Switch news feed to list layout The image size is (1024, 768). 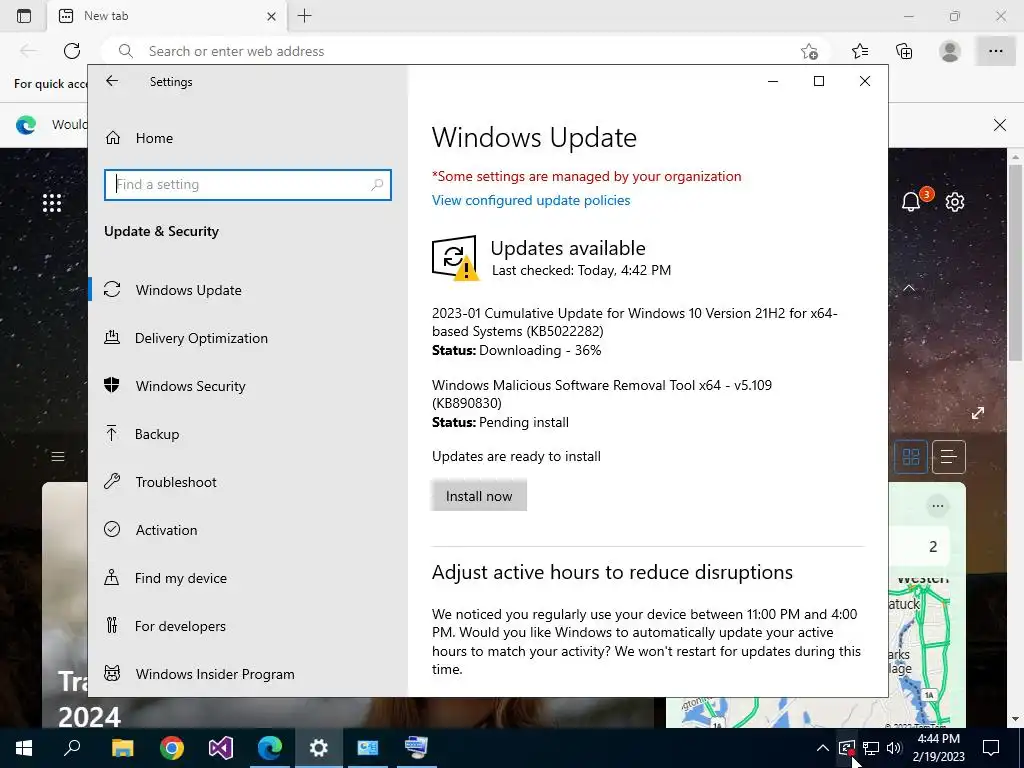point(948,456)
